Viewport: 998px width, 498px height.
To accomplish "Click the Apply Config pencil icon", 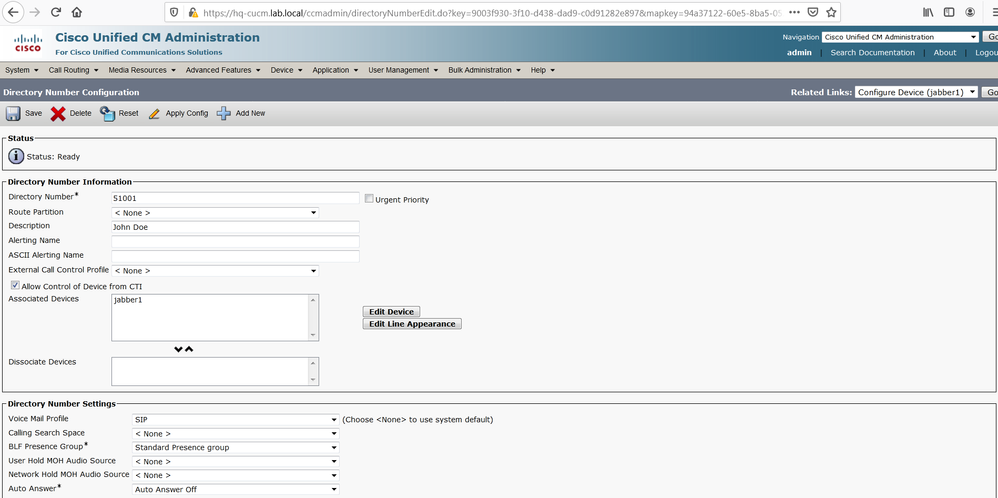I will [x=154, y=114].
